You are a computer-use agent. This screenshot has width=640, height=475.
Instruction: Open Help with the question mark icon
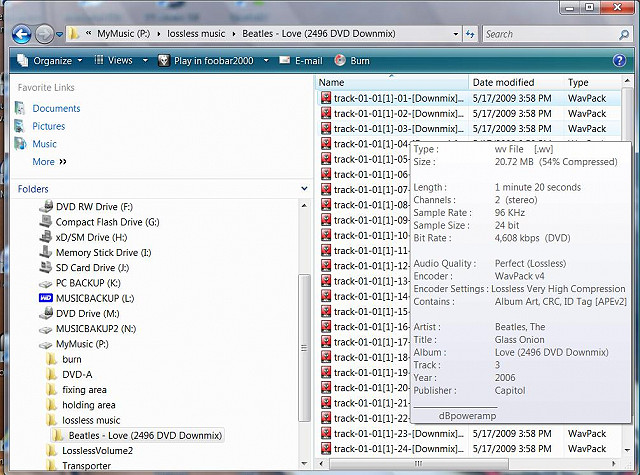pyautogui.click(x=619, y=61)
